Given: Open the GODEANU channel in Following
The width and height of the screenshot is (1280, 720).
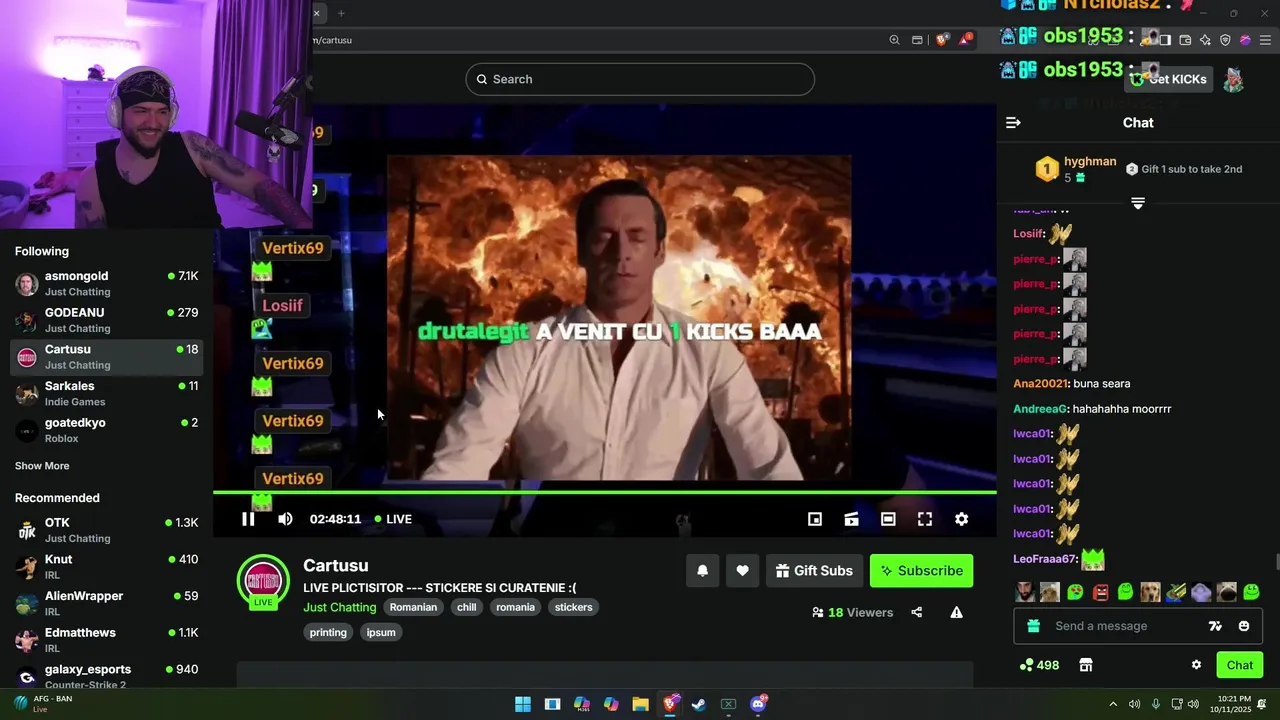Looking at the screenshot, I should (106, 320).
